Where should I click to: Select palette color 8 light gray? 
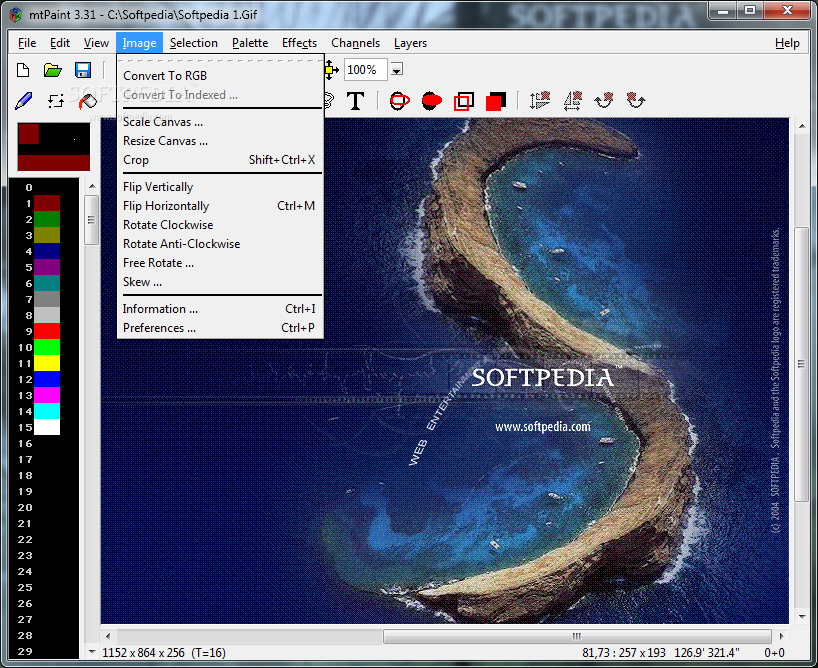pyautogui.click(x=47, y=315)
